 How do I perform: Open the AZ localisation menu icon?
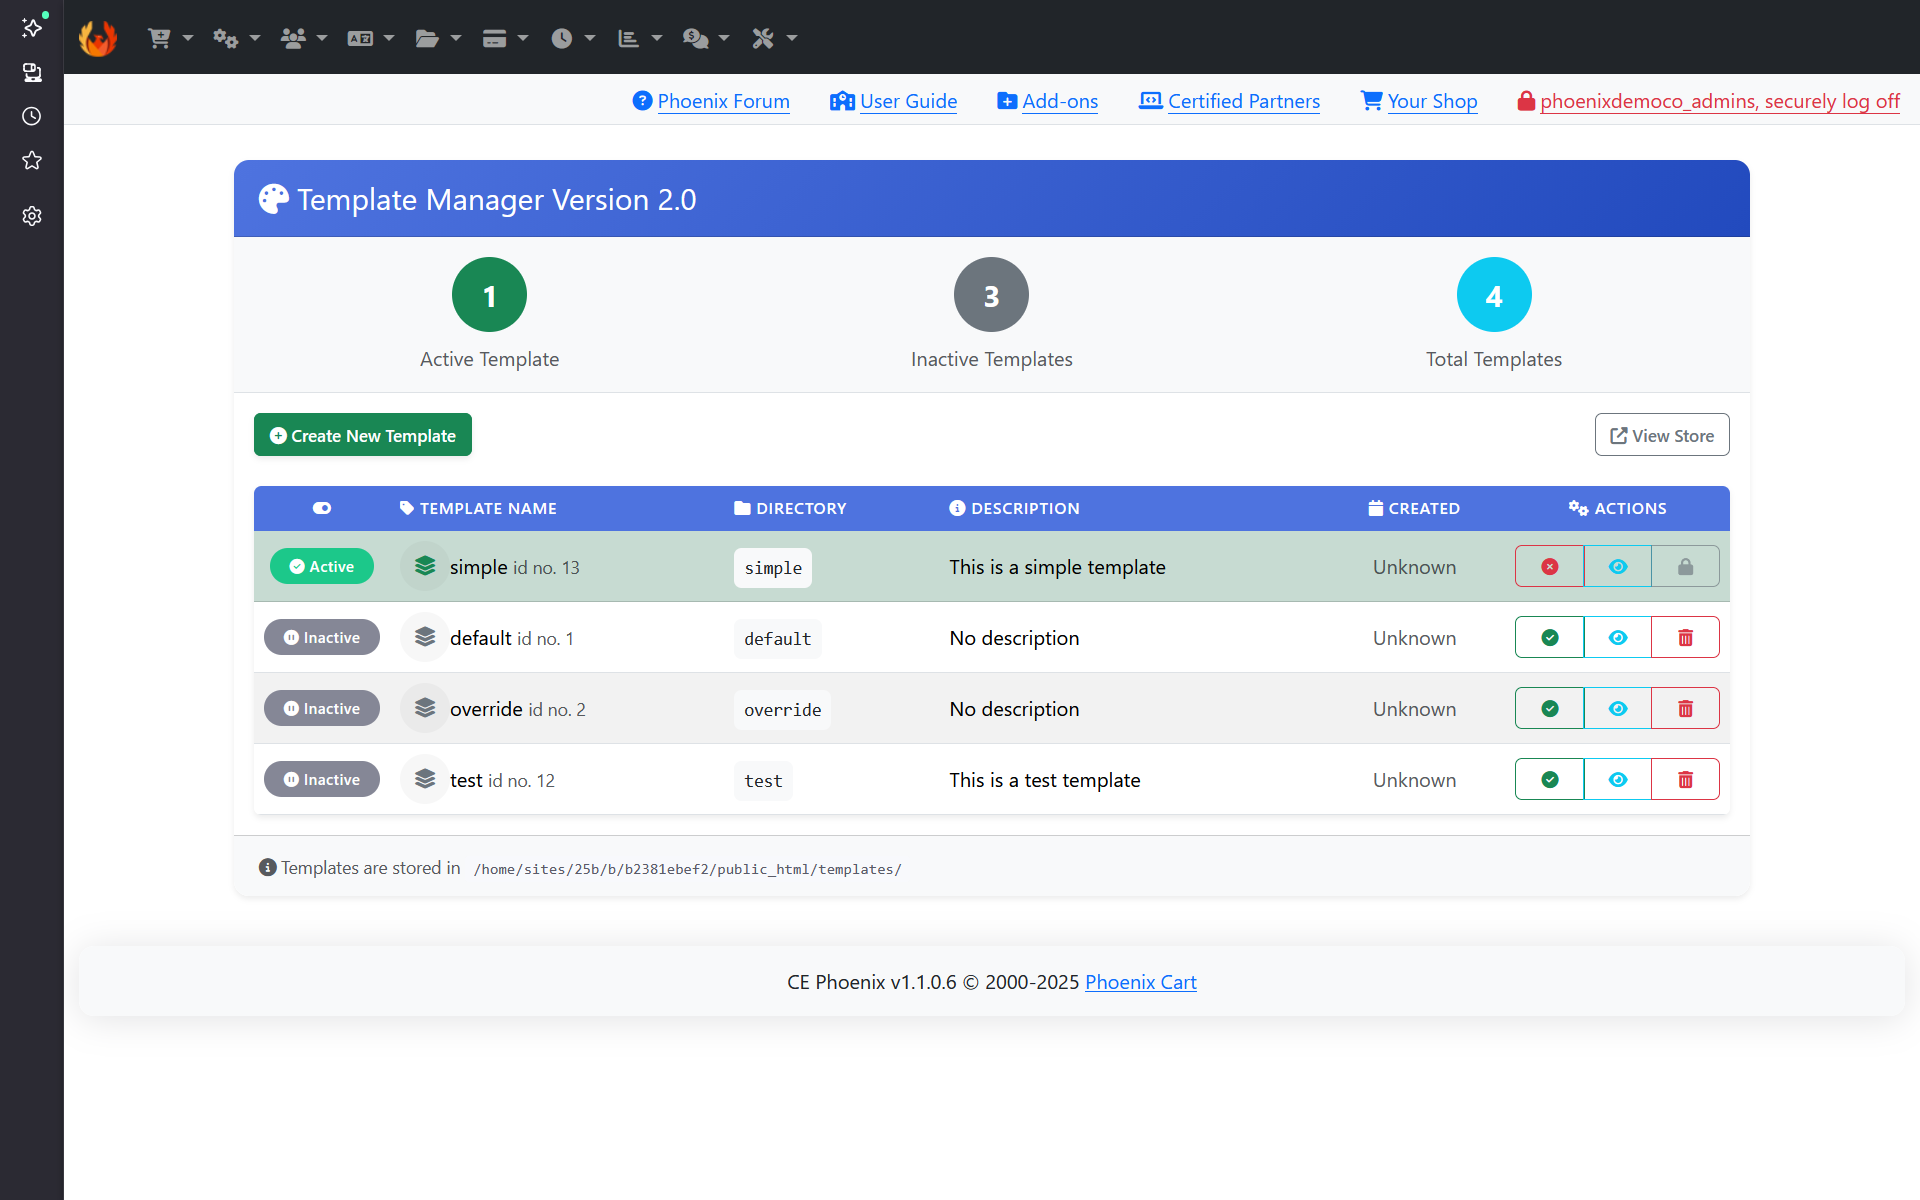[360, 38]
